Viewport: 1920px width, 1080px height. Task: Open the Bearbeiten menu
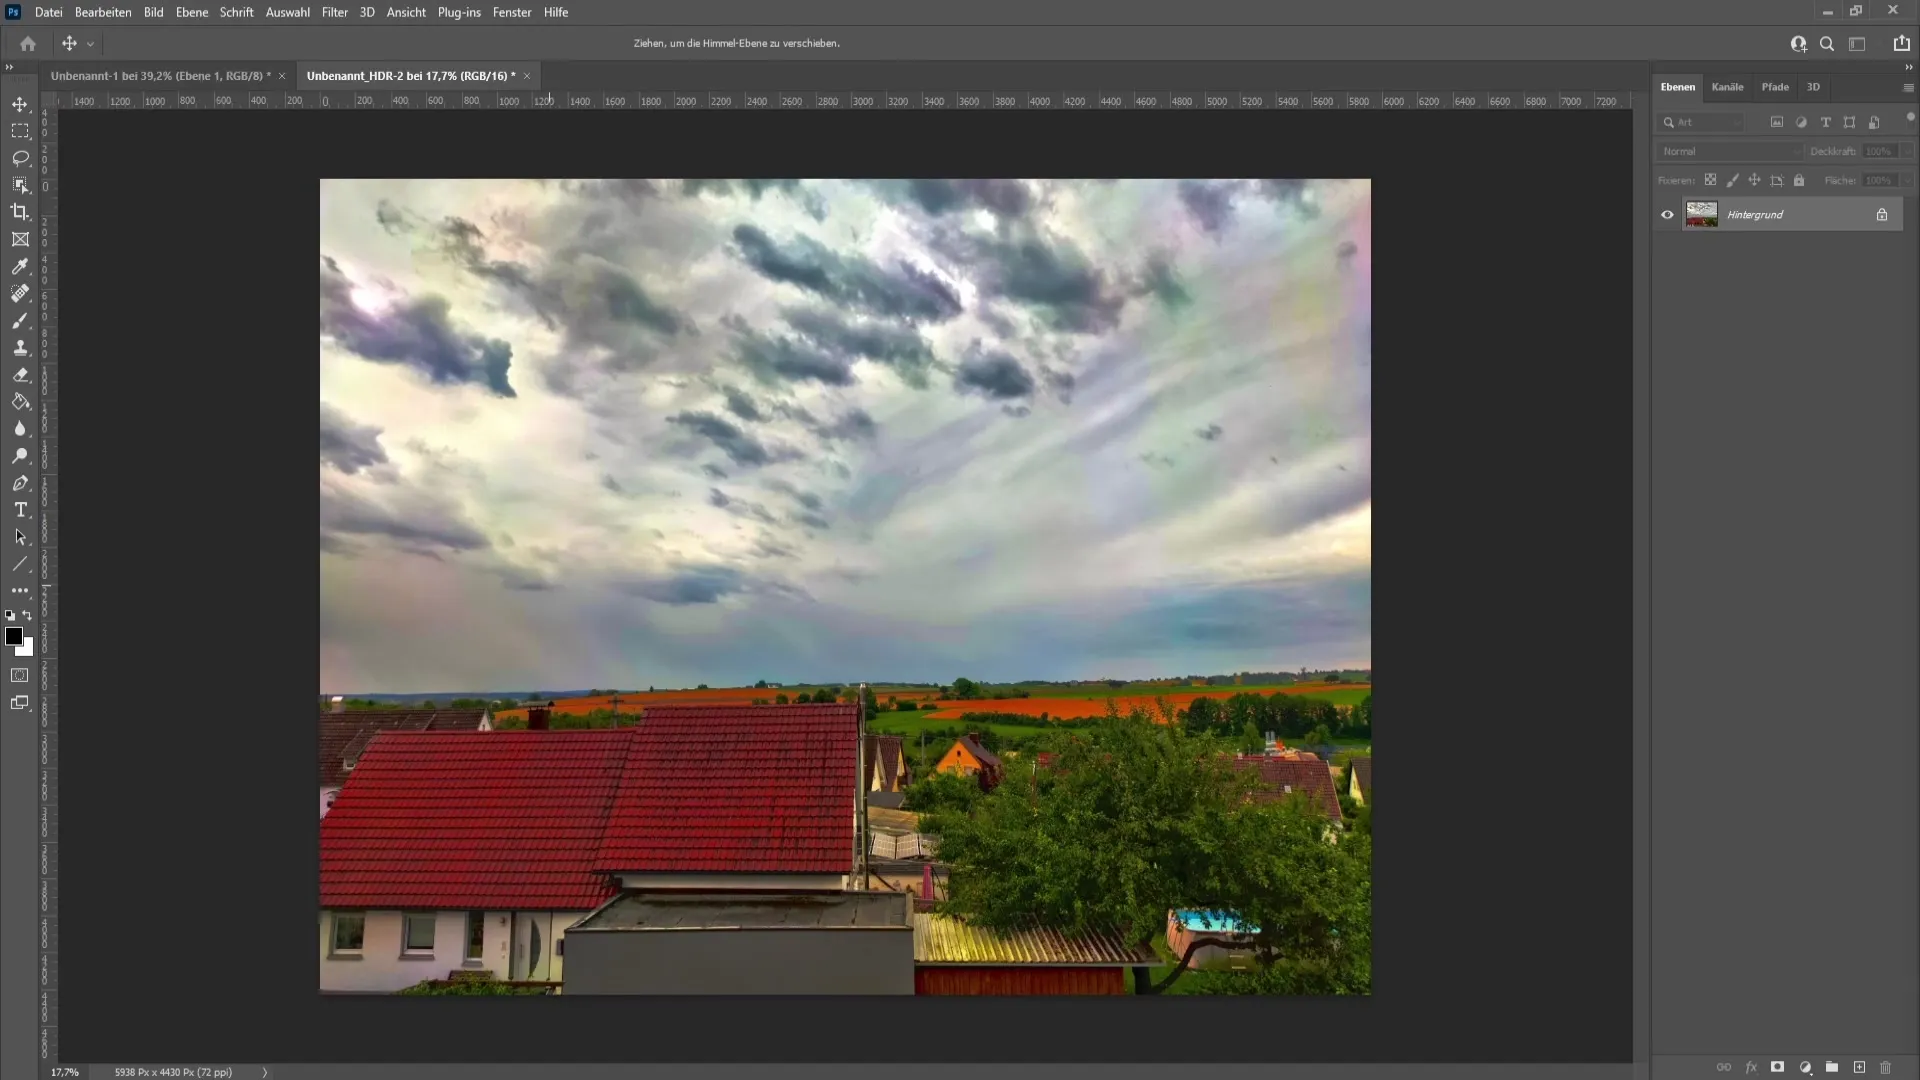[103, 12]
